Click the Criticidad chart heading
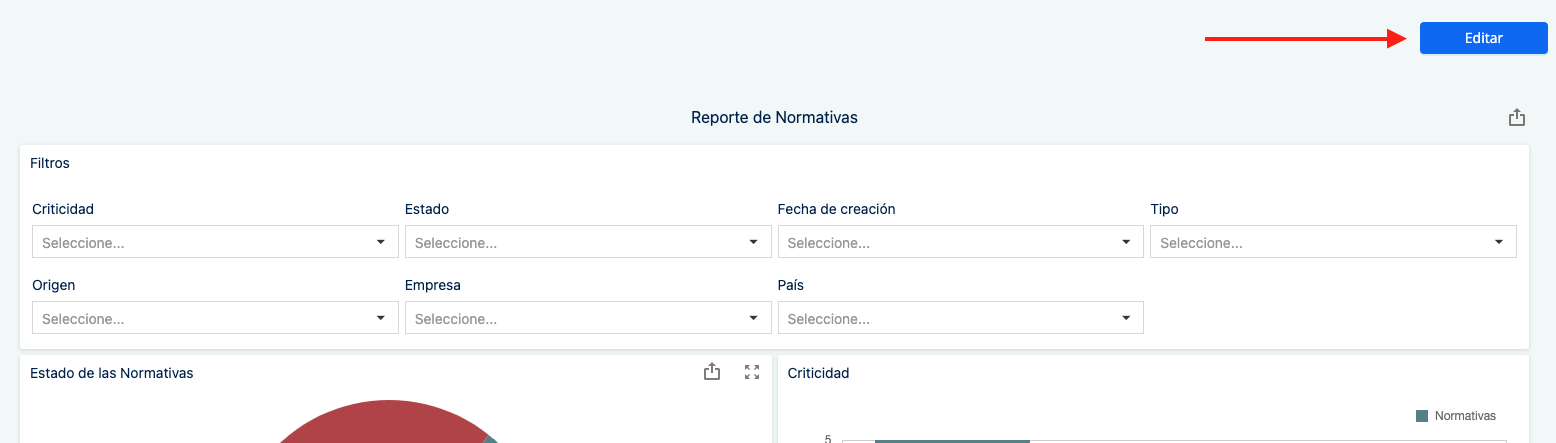Screen dimensions: 1556x443 click(x=818, y=373)
